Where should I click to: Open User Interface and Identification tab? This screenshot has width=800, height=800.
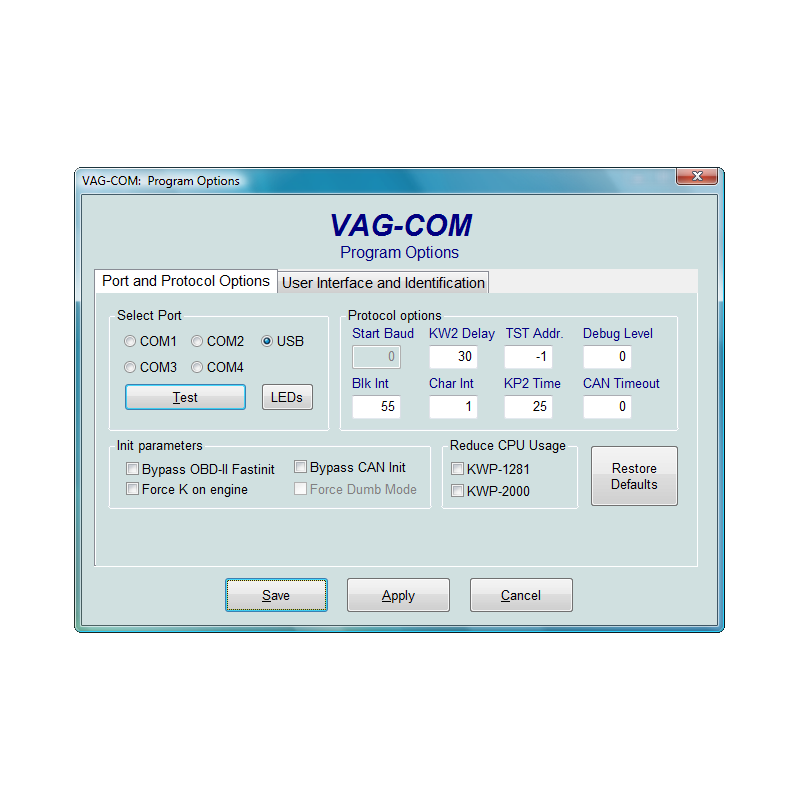(x=383, y=283)
